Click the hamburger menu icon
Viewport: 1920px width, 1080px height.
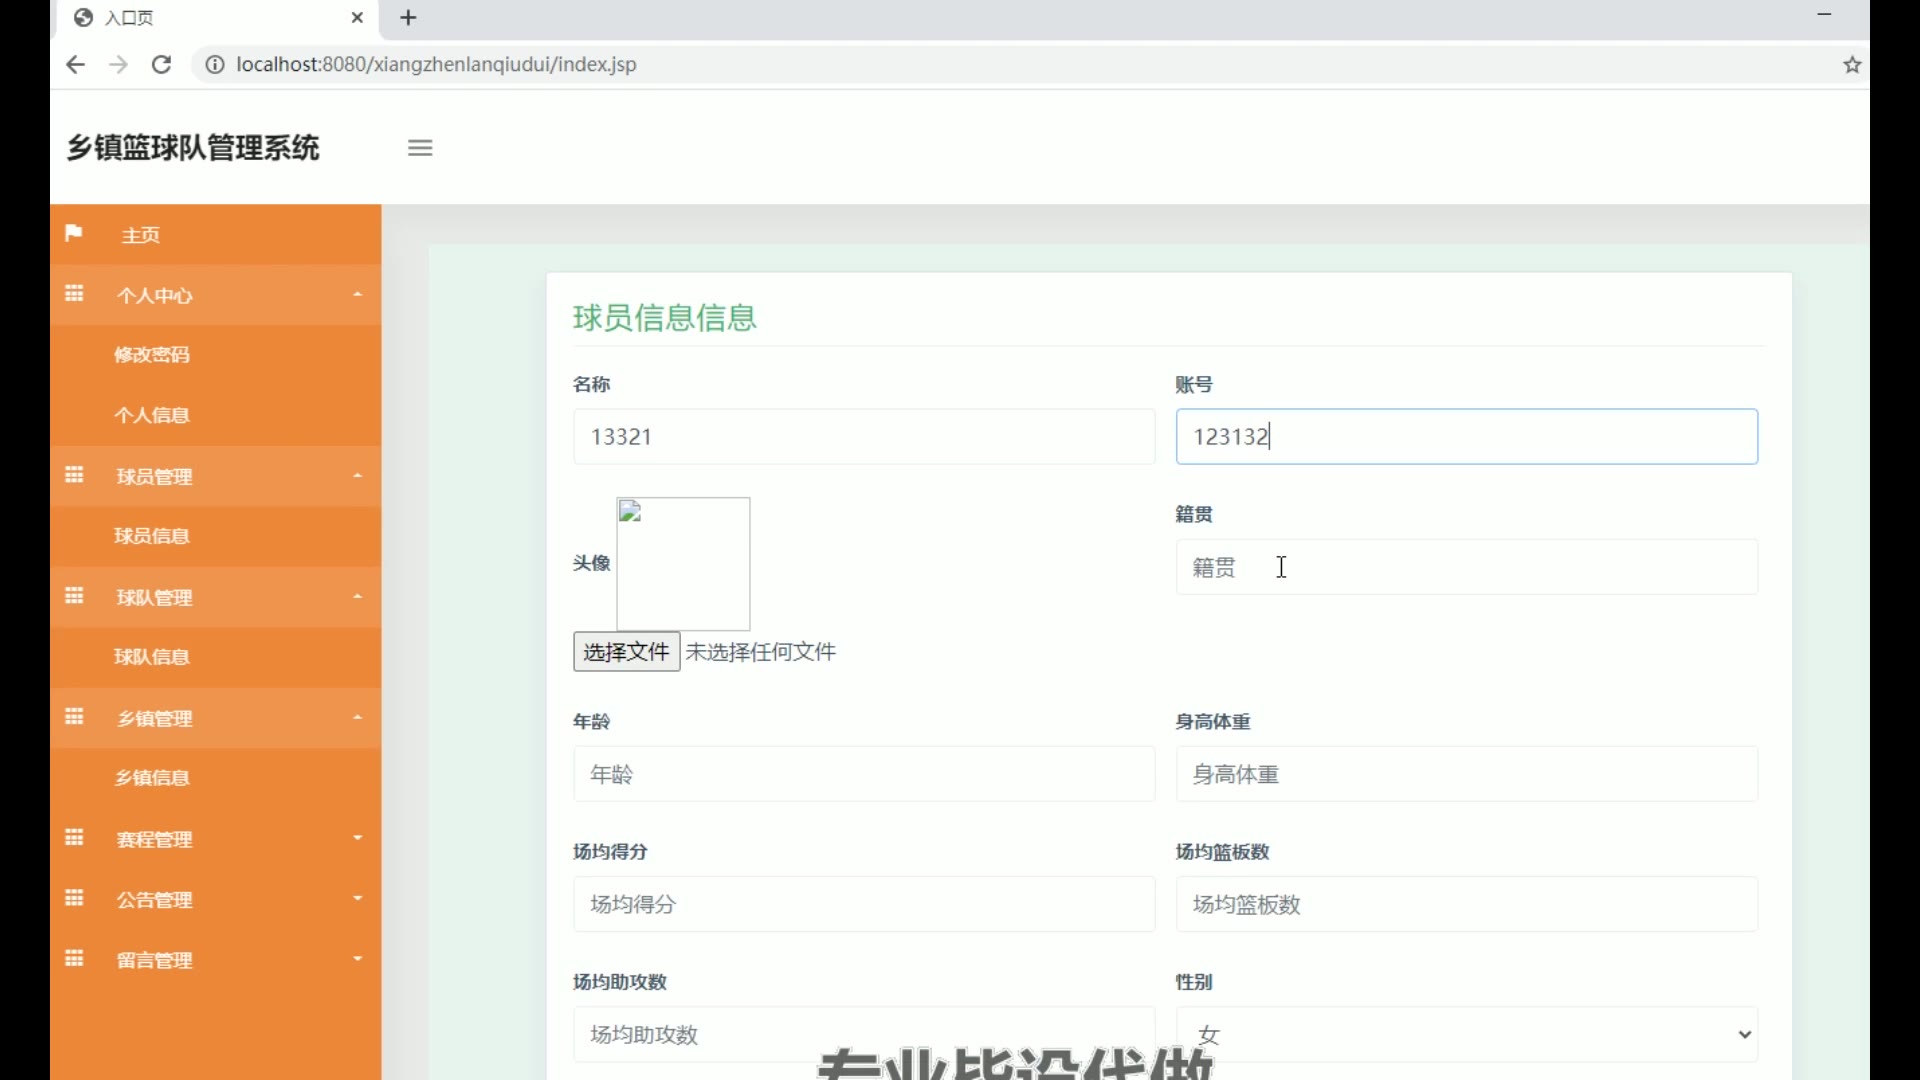click(420, 148)
